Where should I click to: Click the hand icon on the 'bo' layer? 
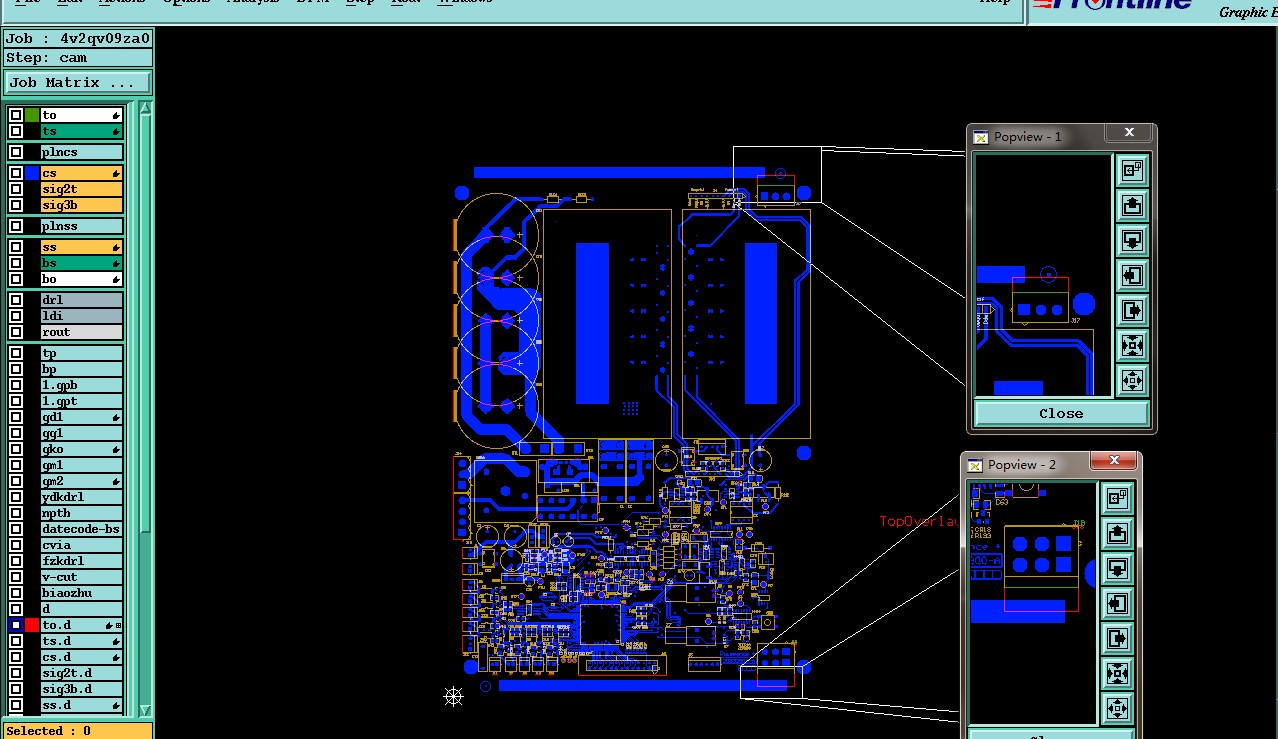coord(116,279)
